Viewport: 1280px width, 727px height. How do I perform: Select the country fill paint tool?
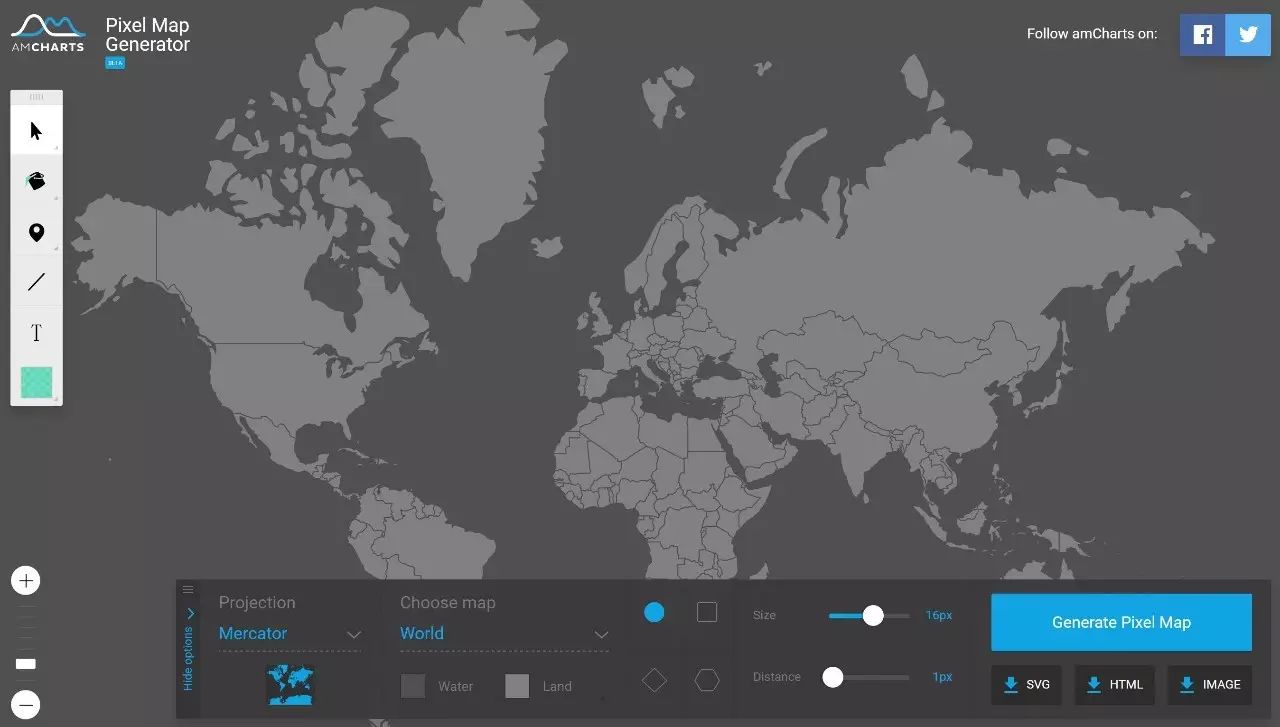(36, 181)
